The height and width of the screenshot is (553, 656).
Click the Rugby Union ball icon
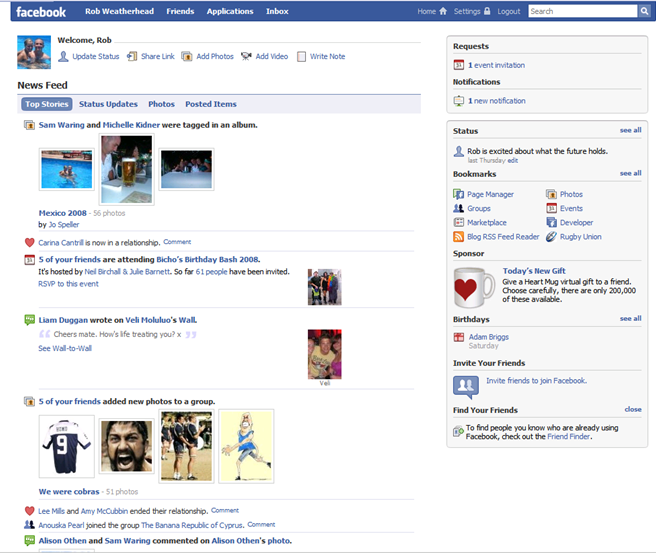coord(551,237)
